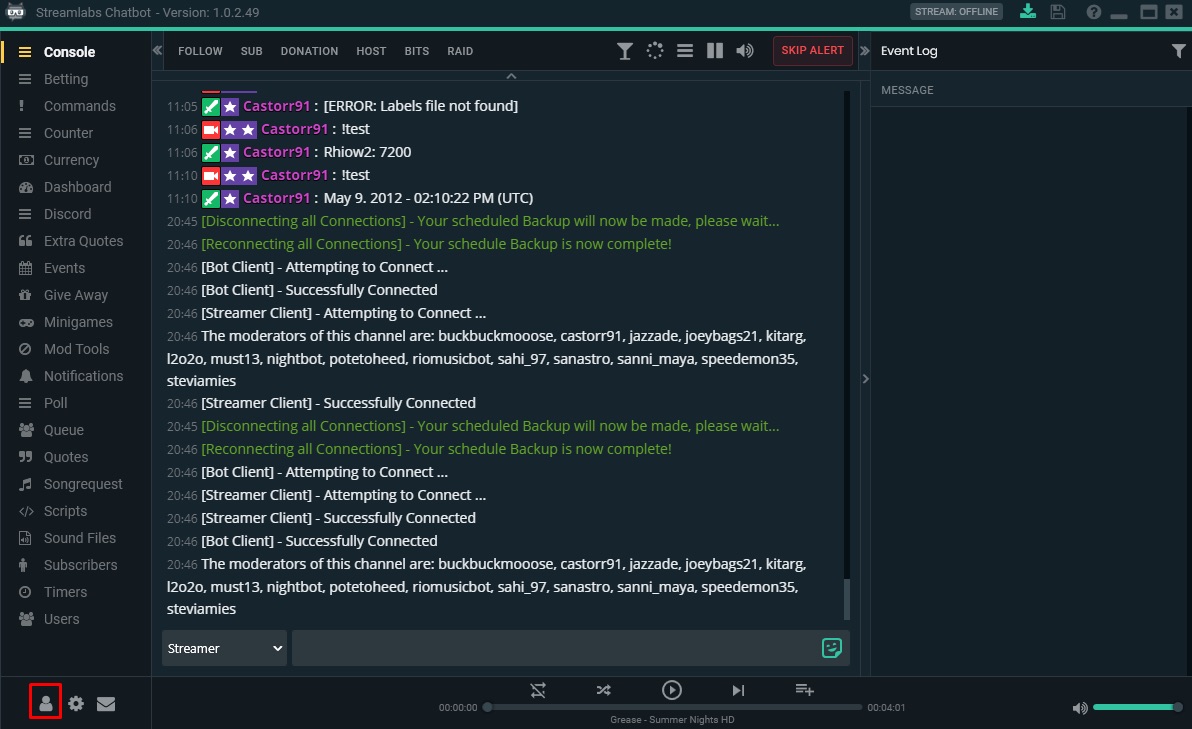Click the chat message input field

tap(555, 648)
